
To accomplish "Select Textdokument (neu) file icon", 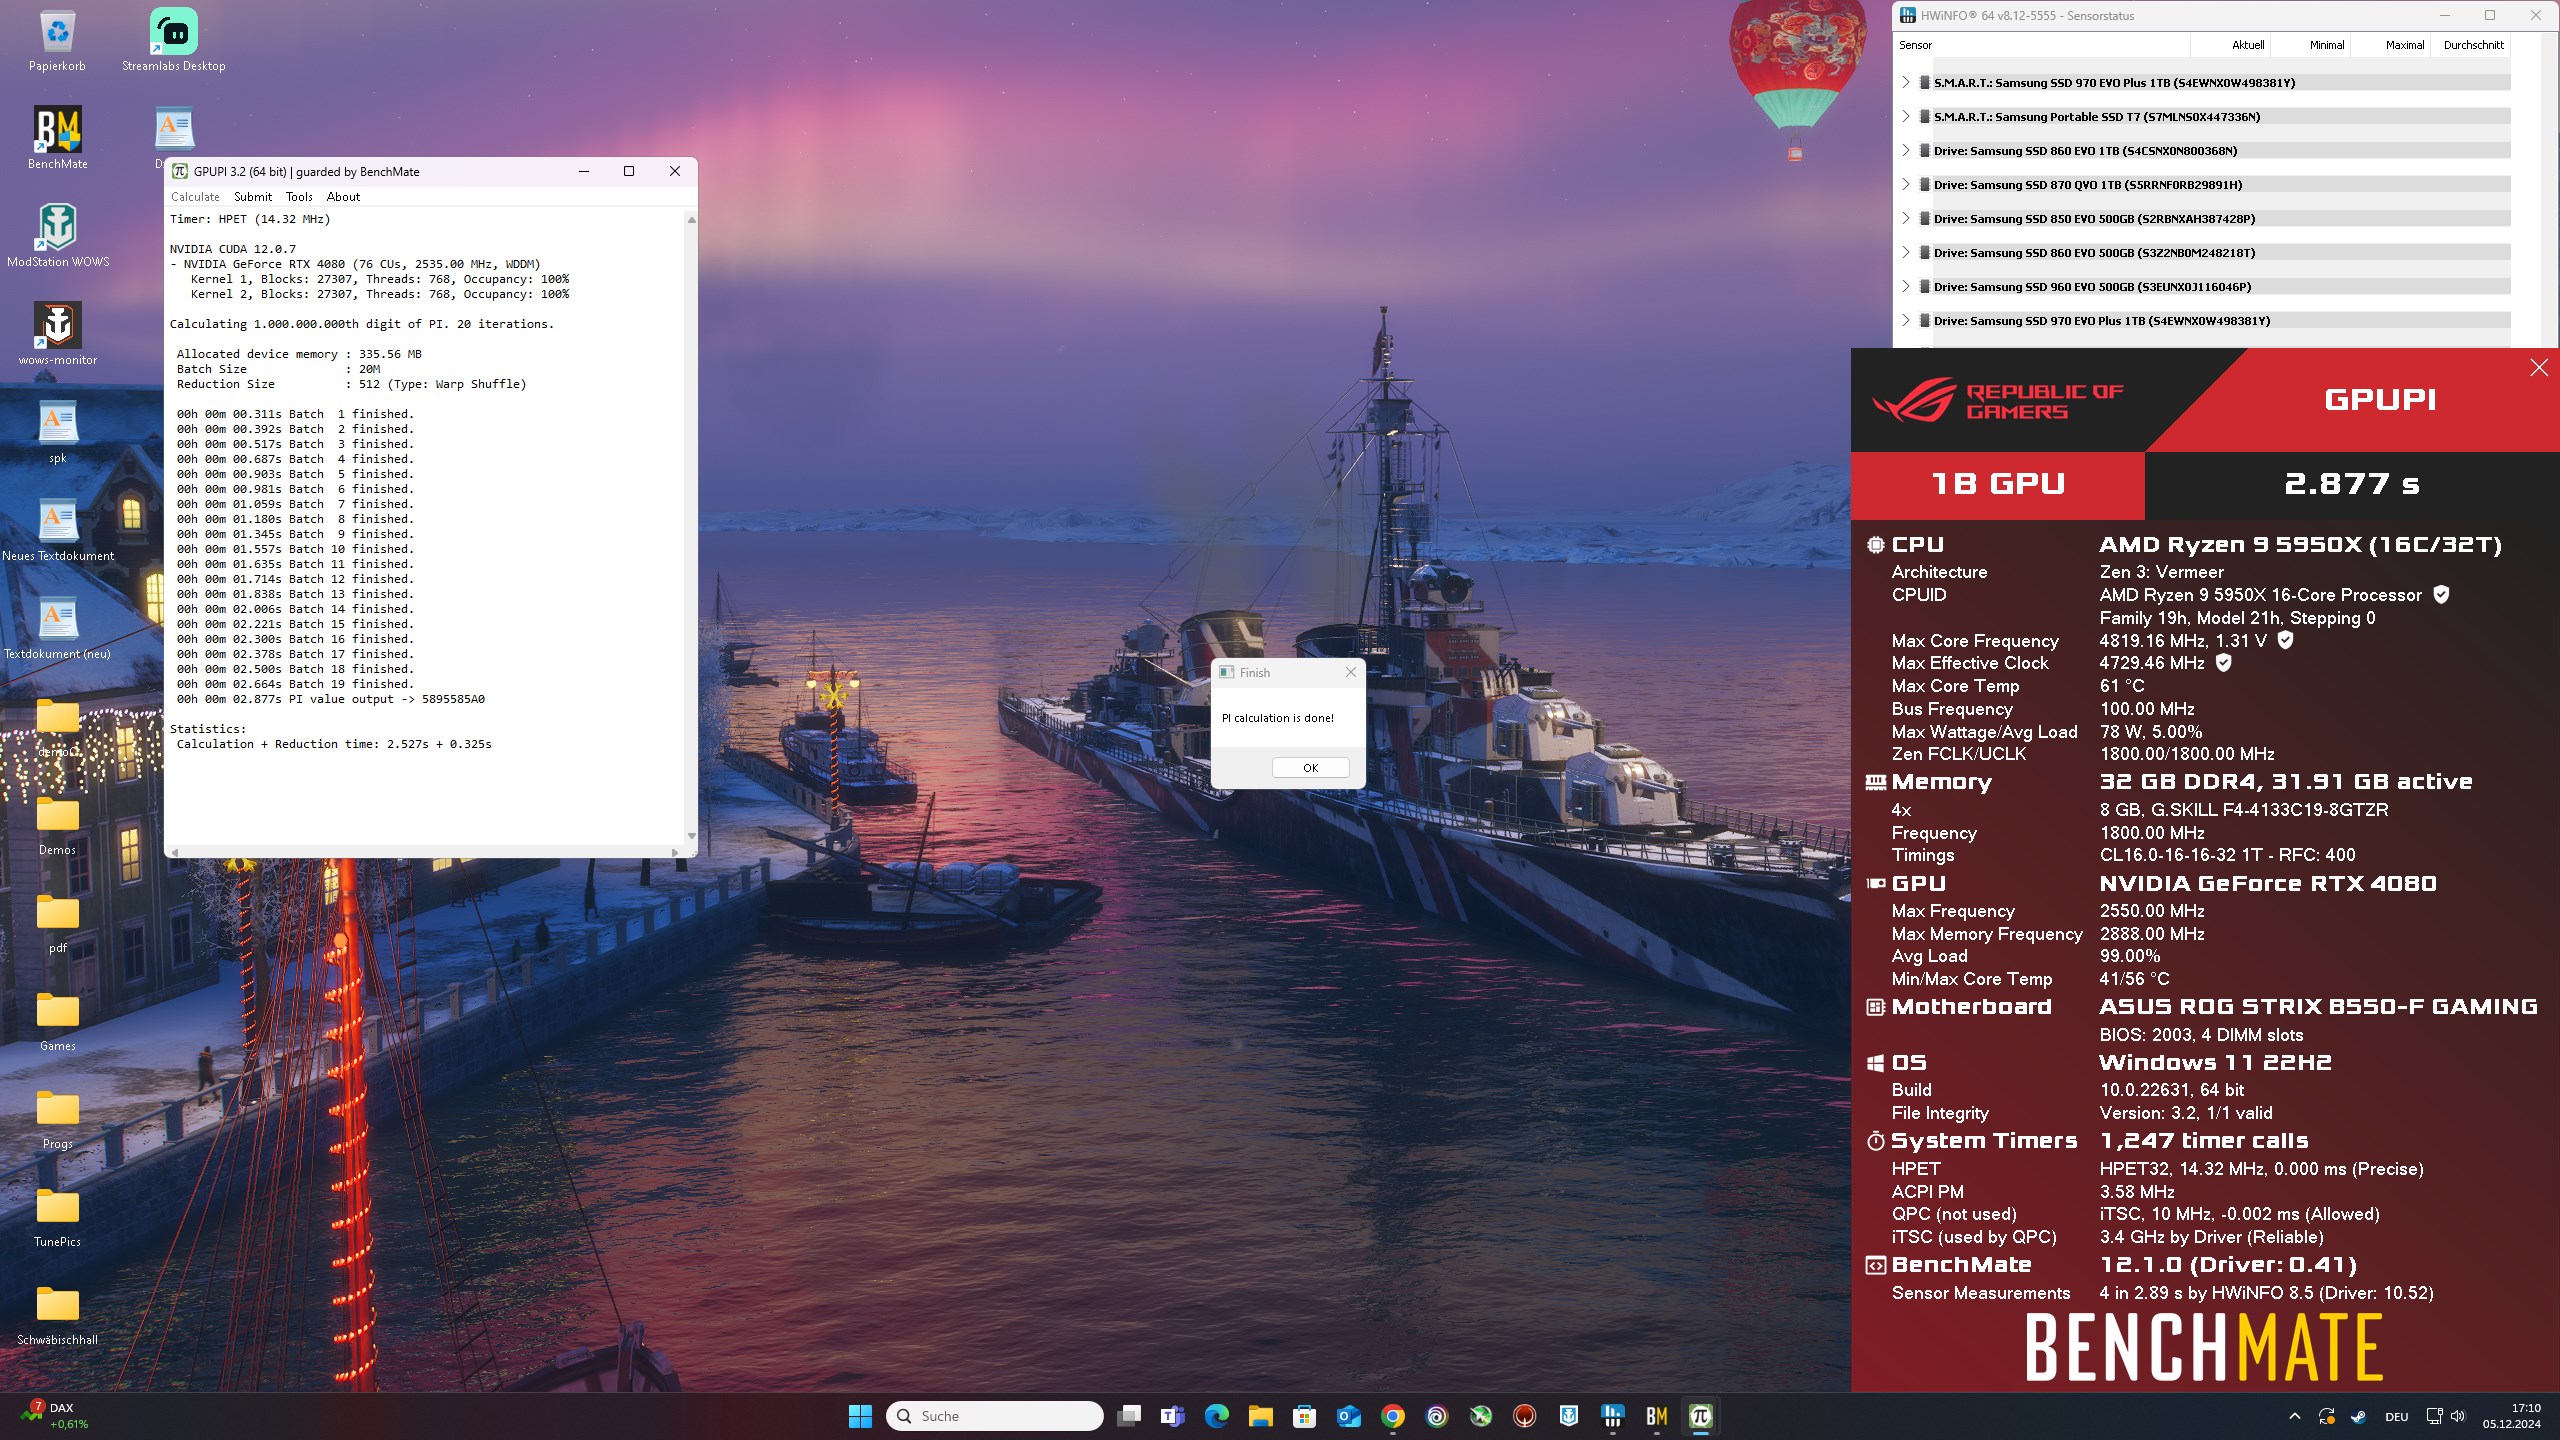I will 57,628.
